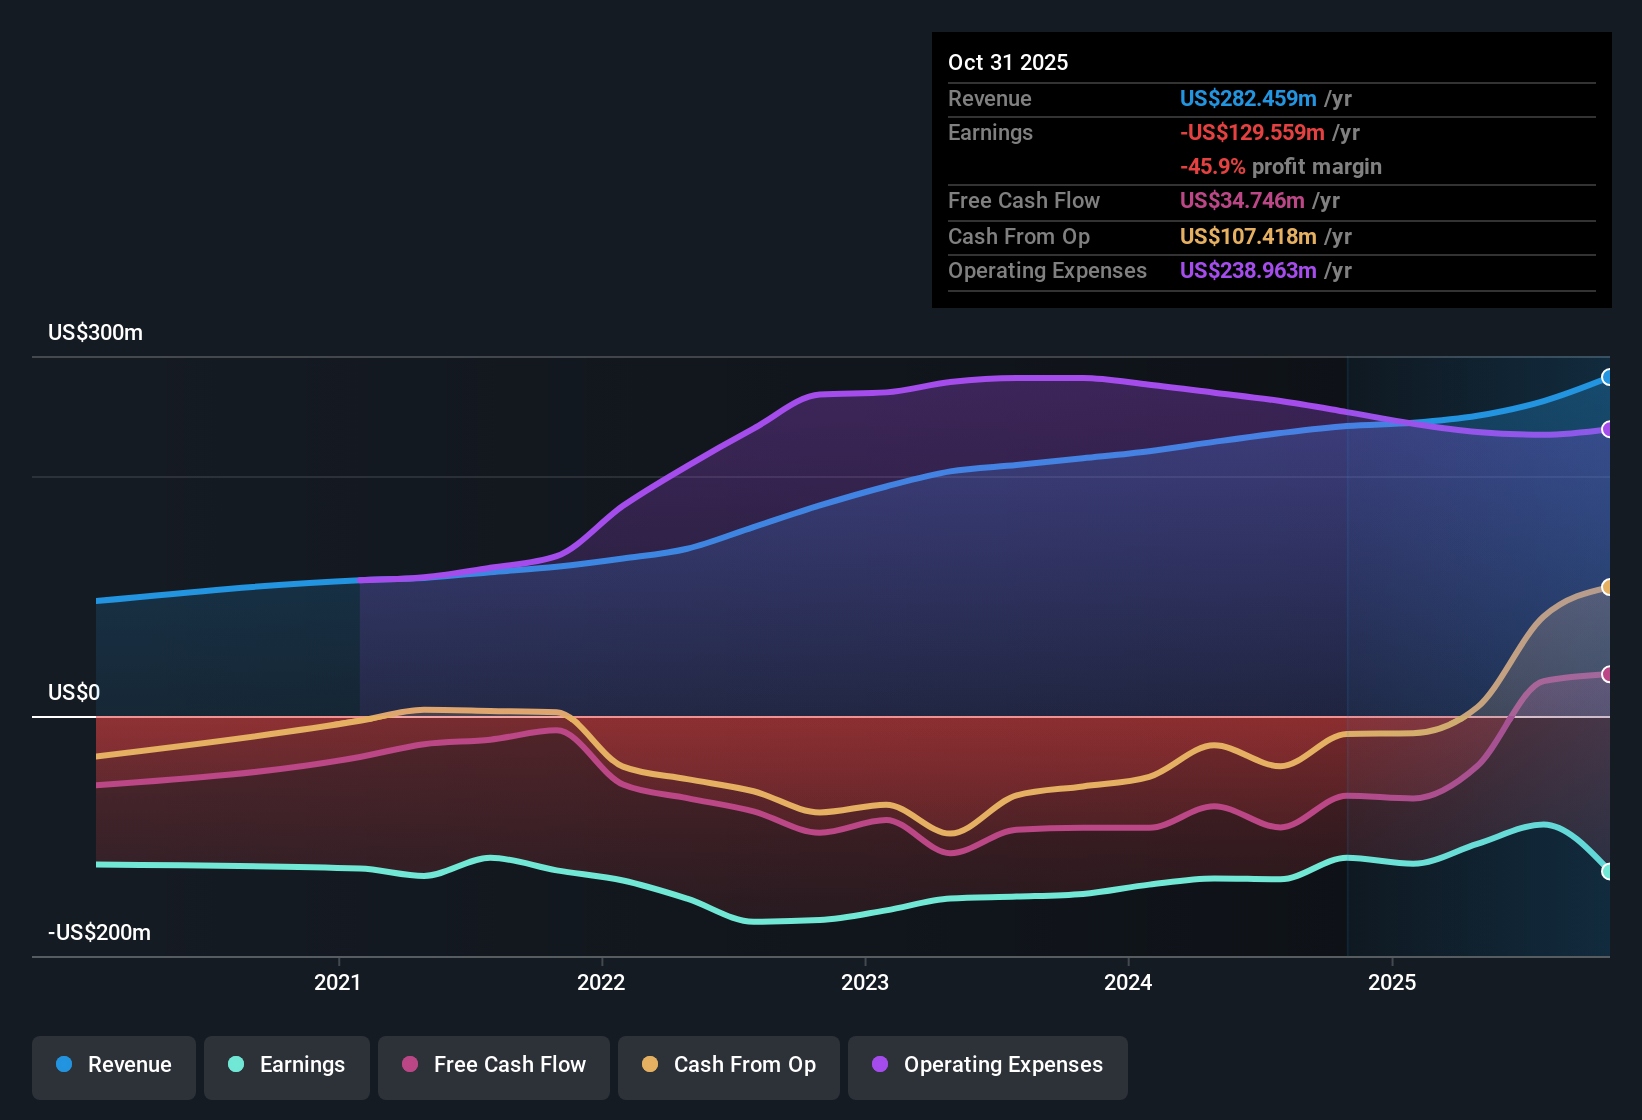
Task: Expand the Cash From Op legend entry
Action: [x=728, y=1065]
